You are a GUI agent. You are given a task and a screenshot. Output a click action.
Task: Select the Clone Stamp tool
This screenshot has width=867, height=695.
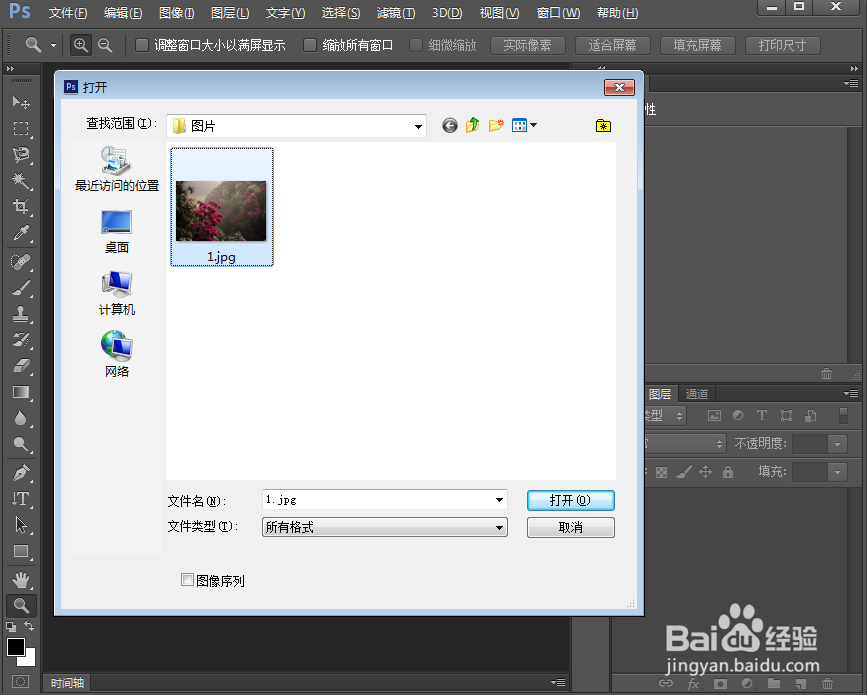pyautogui.click(x=21, y=313)
